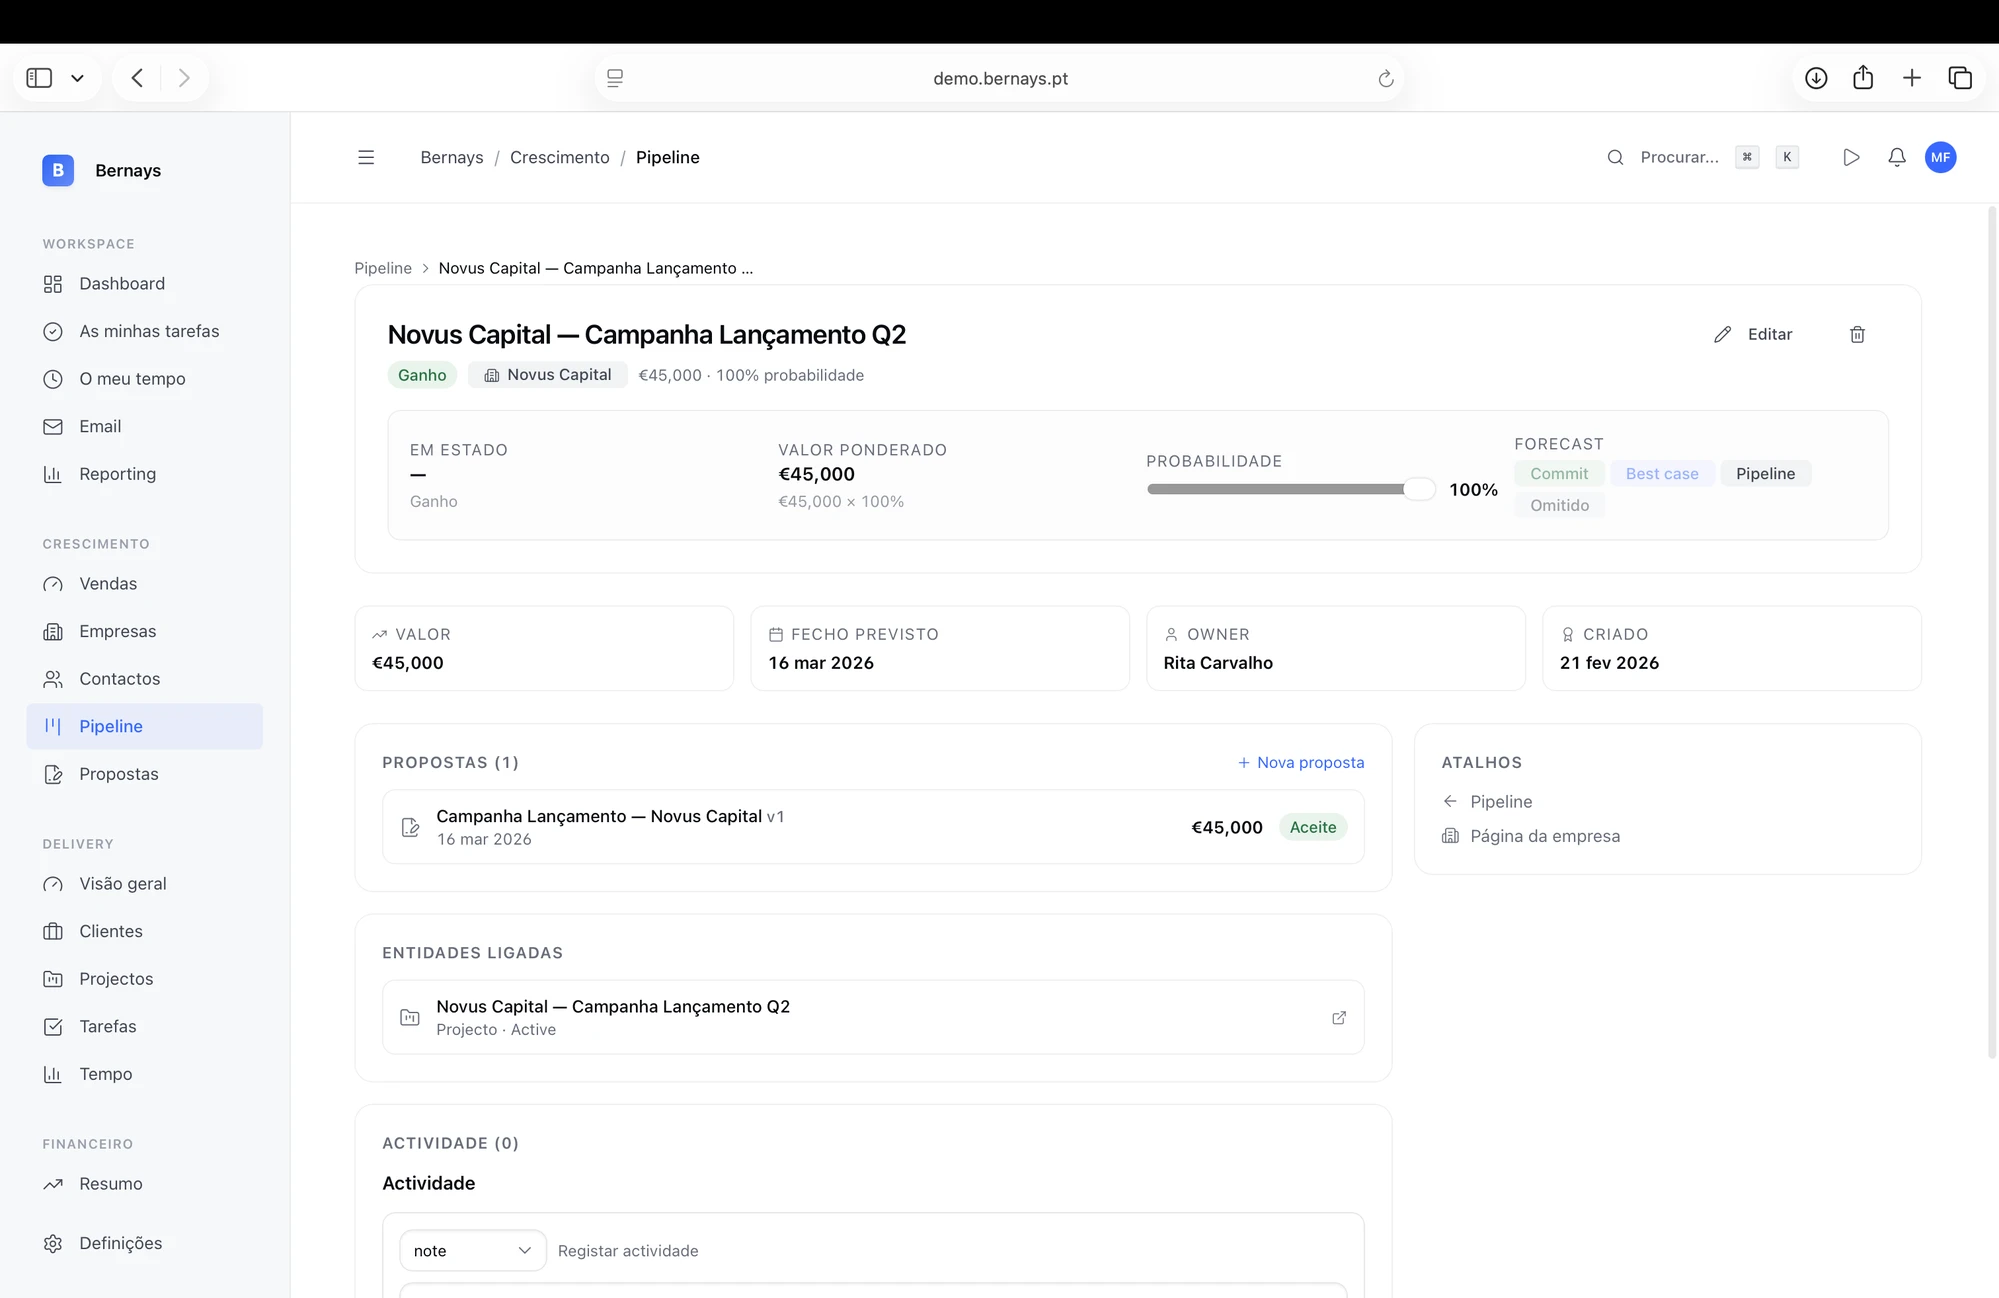The height and width of the screenshot is (1298, 1999).
Task: Open Tarefas under Delivery
Action: (x=145, y=1026)
